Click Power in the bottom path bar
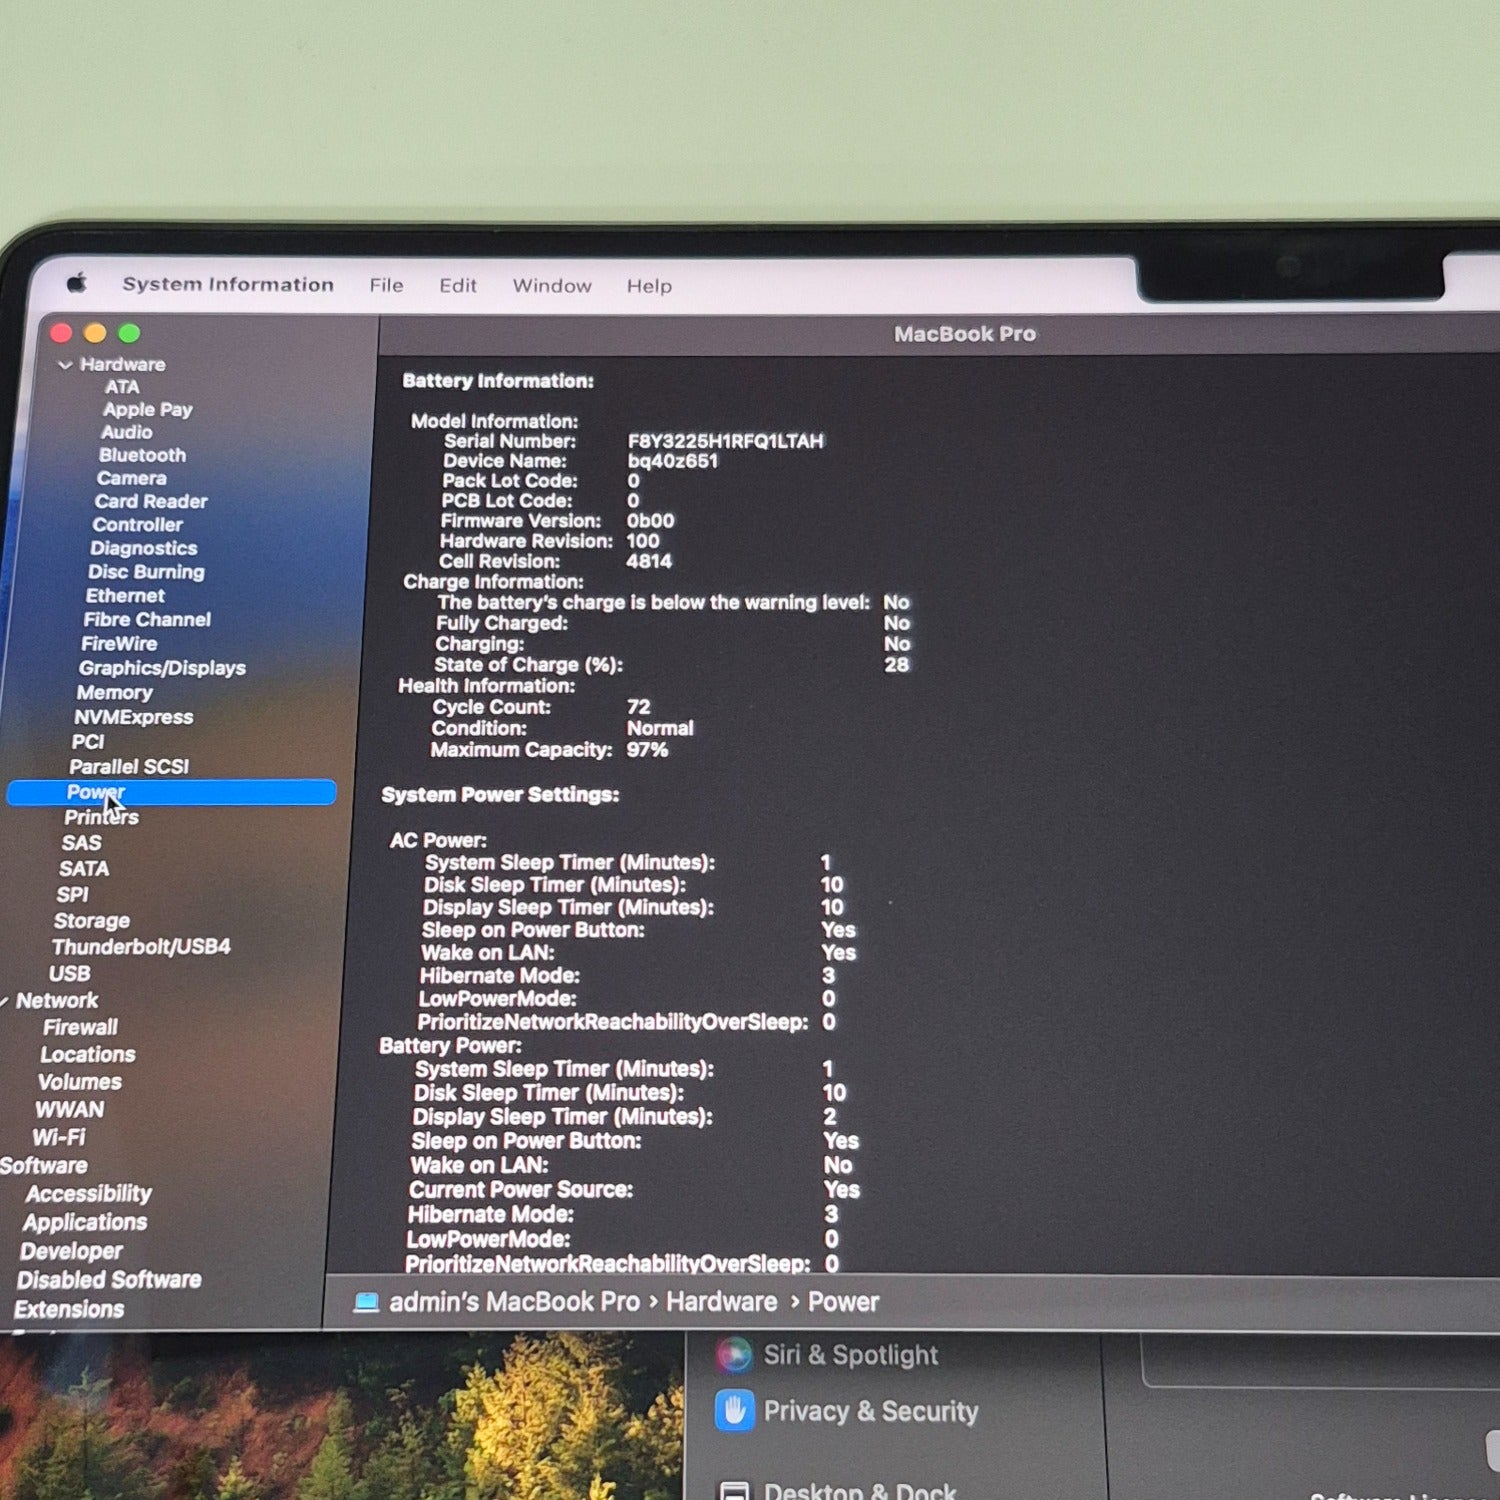The height and width of the screenshot is (1500, 1500). coord(843,1302)
